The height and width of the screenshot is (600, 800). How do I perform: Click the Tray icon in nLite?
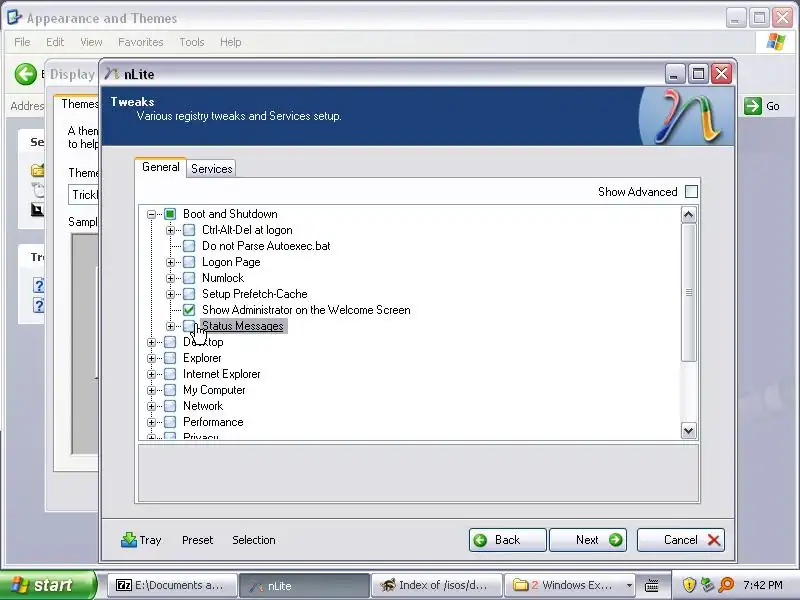click(129, 540)
